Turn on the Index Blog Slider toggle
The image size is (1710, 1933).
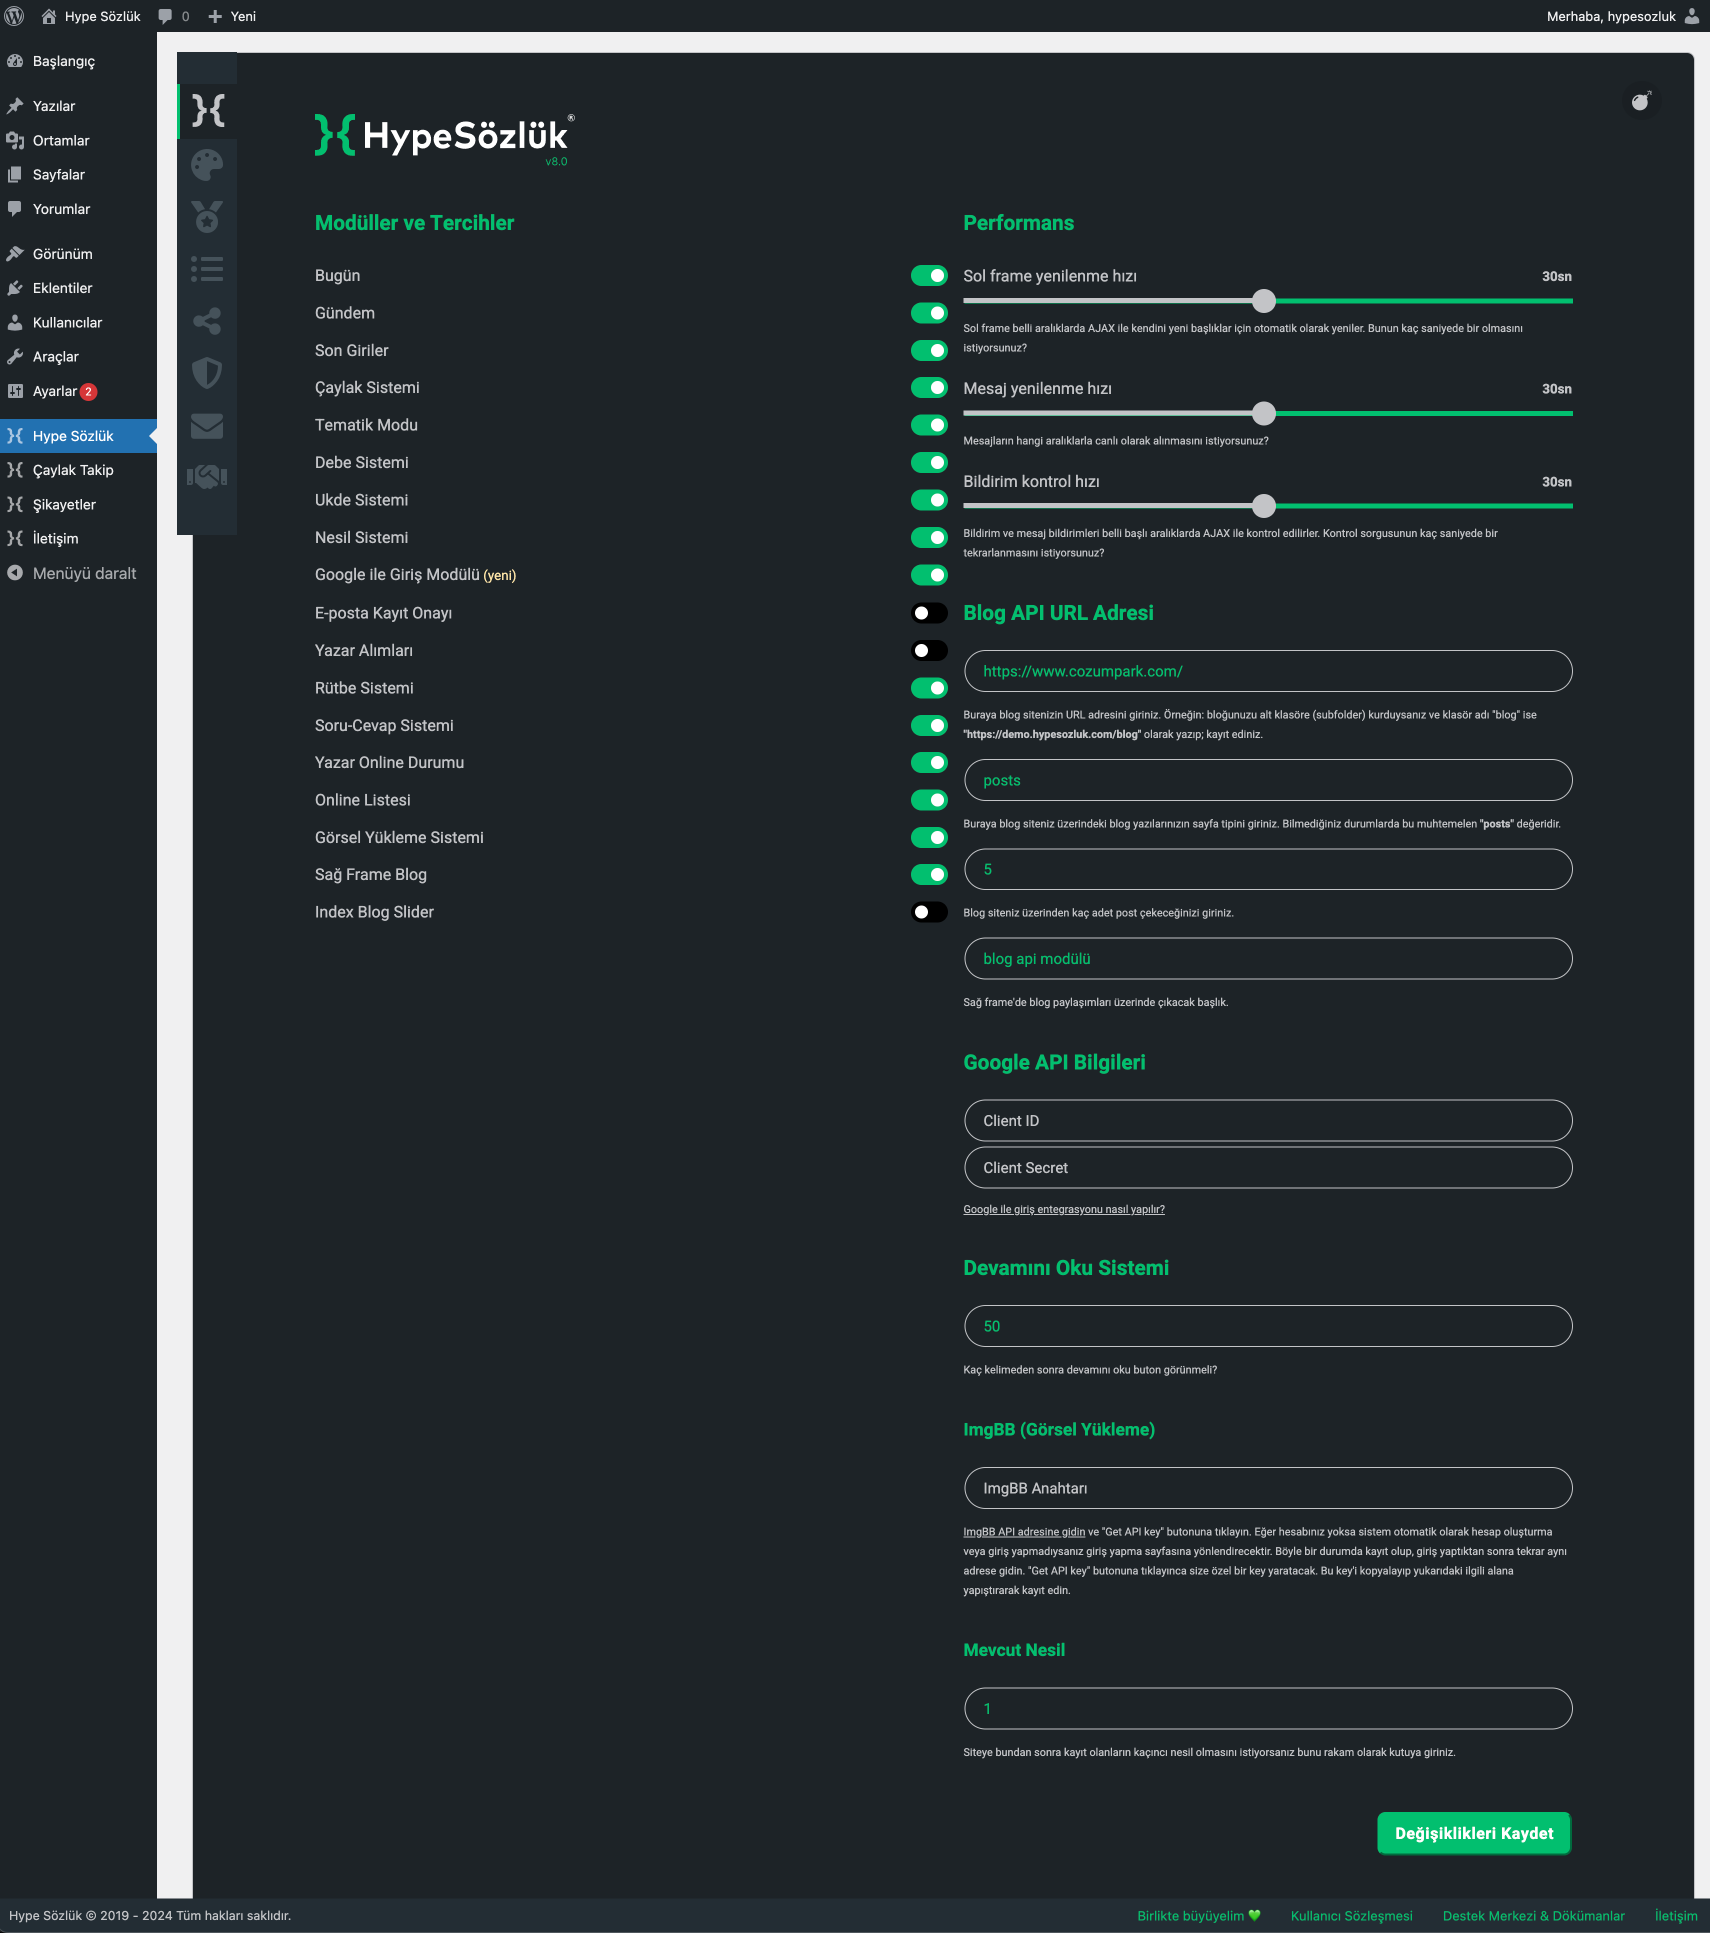pos(929,912)
